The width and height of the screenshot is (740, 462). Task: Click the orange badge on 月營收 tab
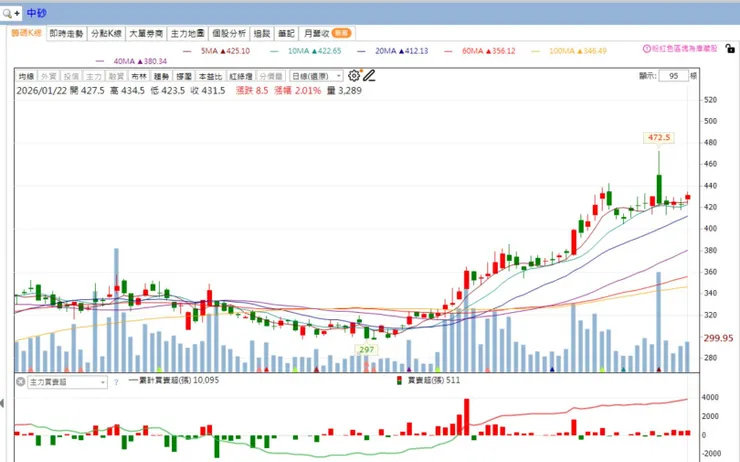(341, 33)
